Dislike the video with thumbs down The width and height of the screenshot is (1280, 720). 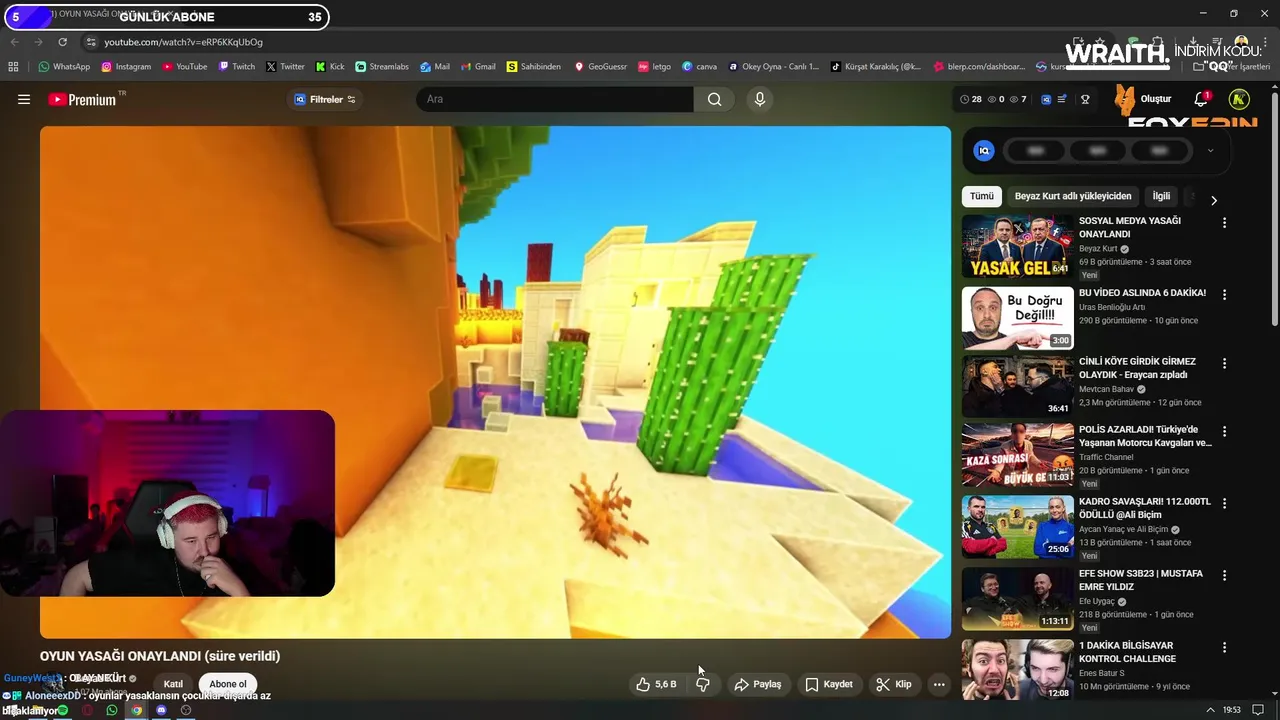[703, 684]
